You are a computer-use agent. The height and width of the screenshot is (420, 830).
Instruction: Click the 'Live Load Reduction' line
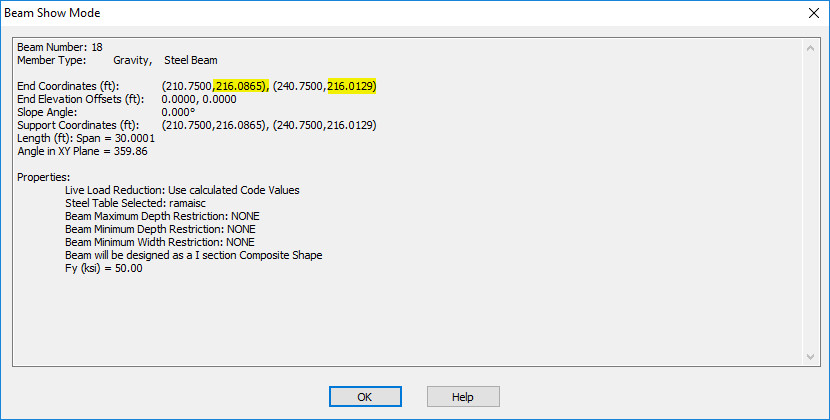182,190
